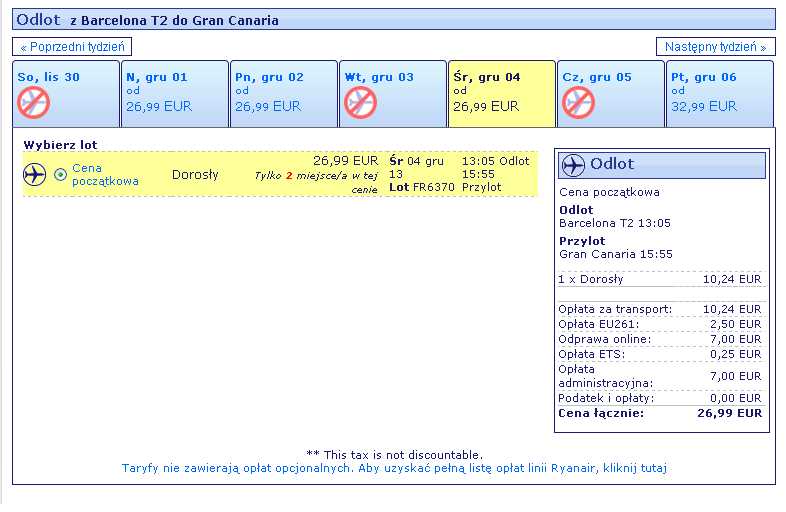Click the Odlot z Barcelona T2 header bar
Image resolution: width=786 pixels, height=512 pixels.
[394, 20]
